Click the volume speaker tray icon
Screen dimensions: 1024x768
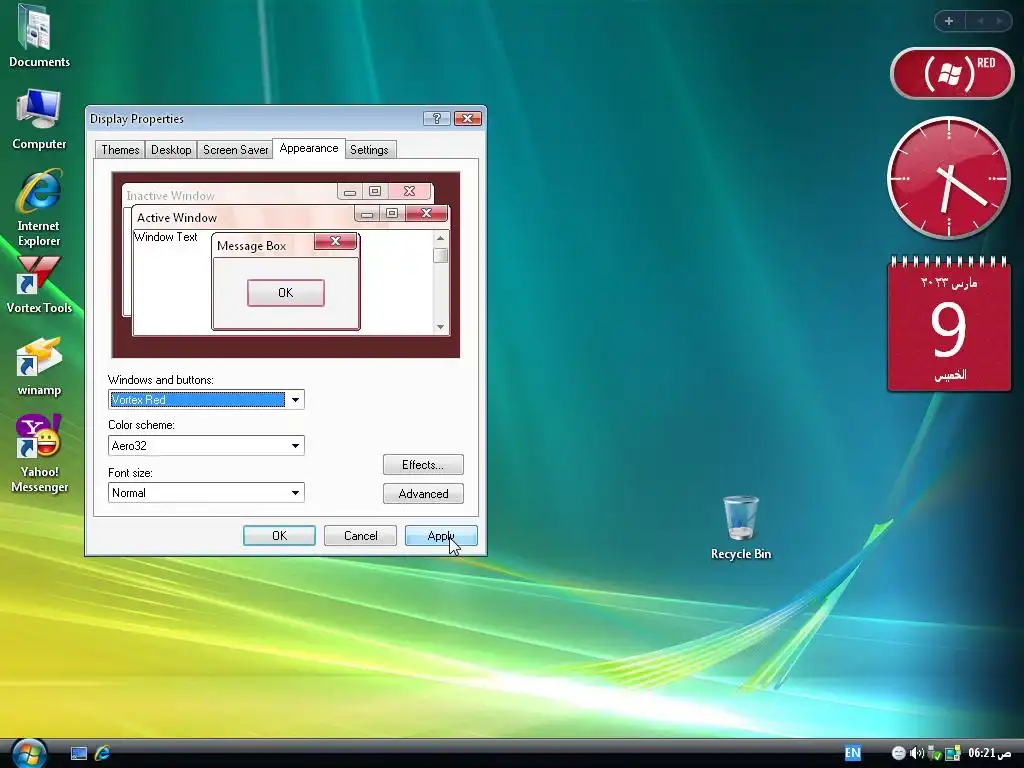coord(917,753)
